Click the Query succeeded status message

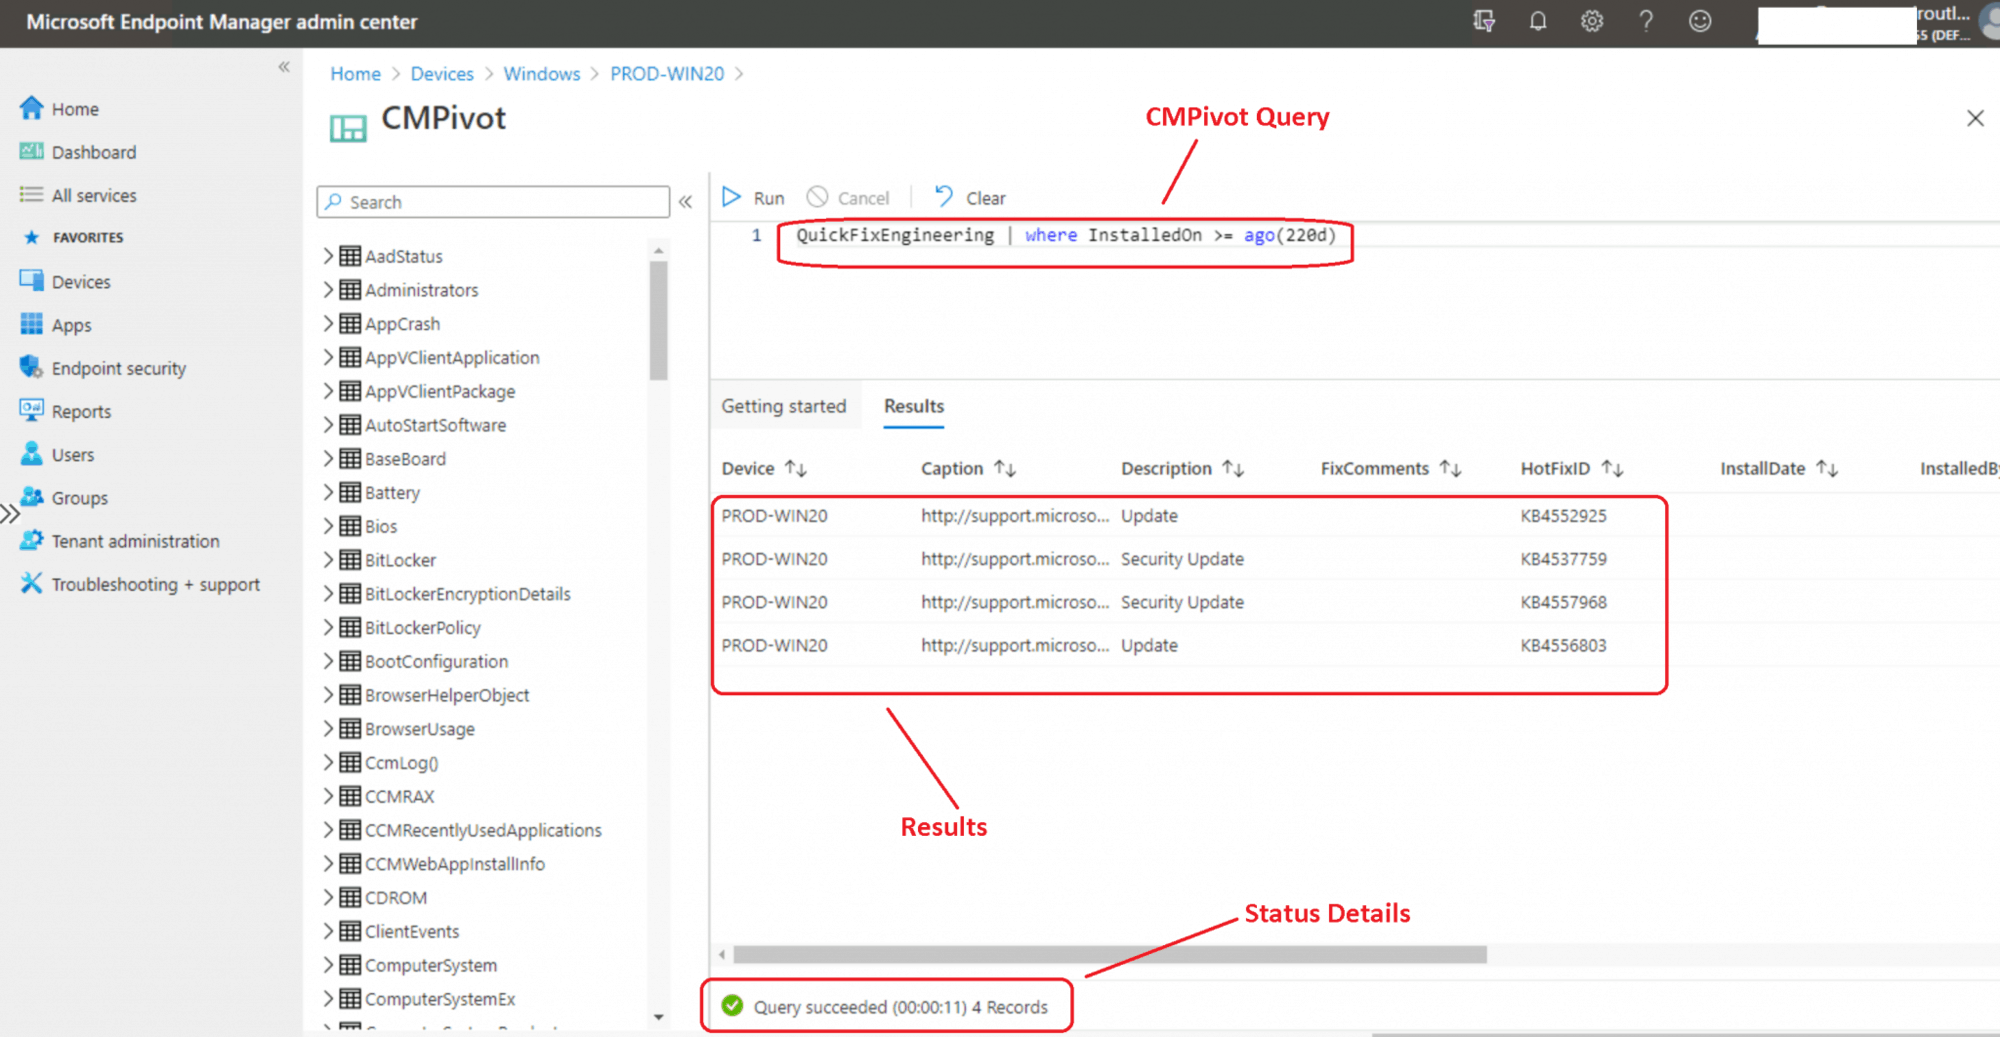pyautogui.click(x=900, y=1007)
